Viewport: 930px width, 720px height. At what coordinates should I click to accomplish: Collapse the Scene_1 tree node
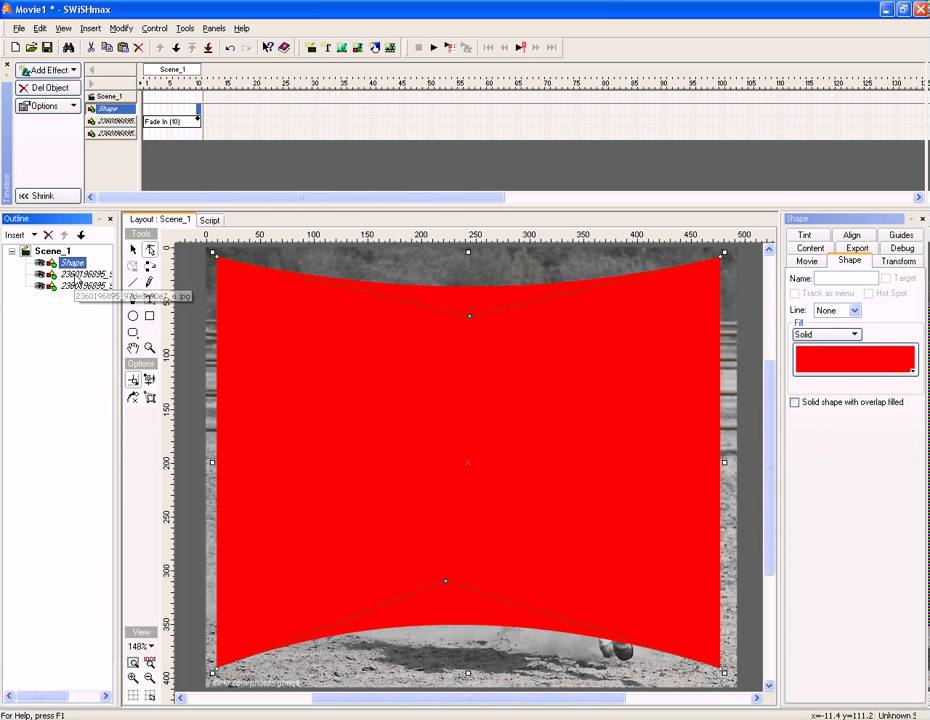click(x=12, y=251)
